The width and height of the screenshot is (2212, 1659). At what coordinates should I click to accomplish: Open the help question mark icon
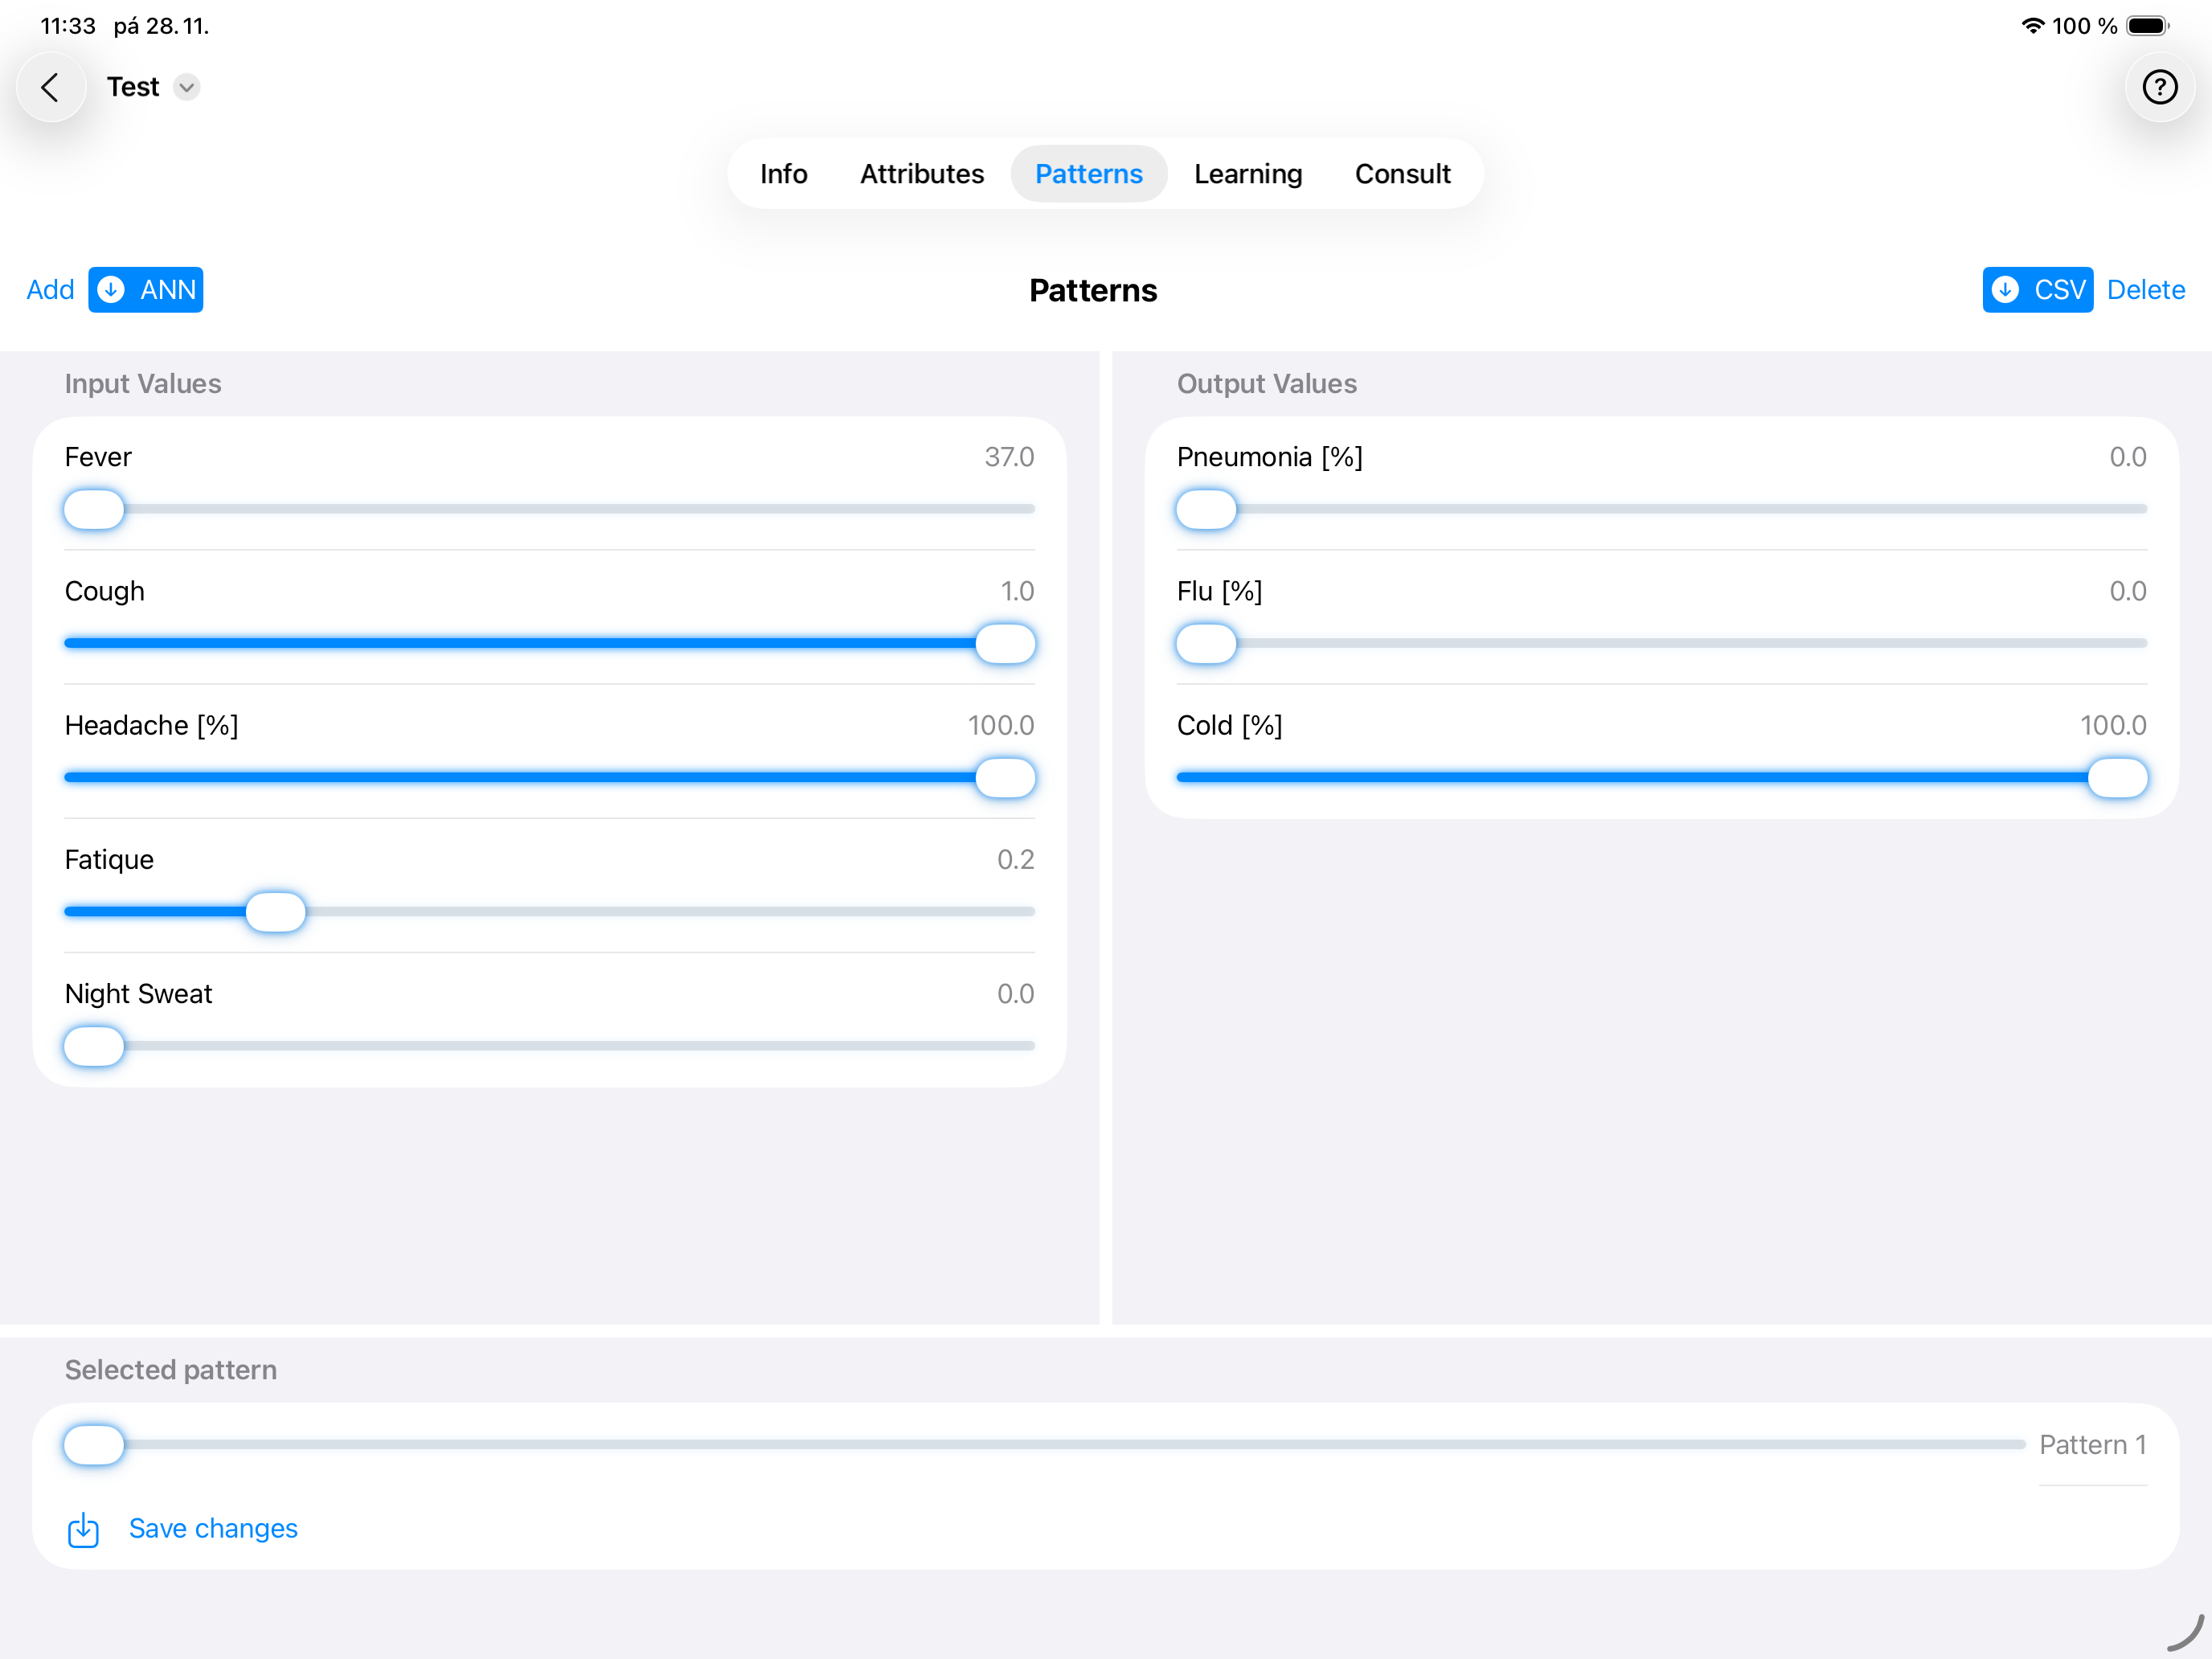pyautogui.click(x=2160, y=87)
